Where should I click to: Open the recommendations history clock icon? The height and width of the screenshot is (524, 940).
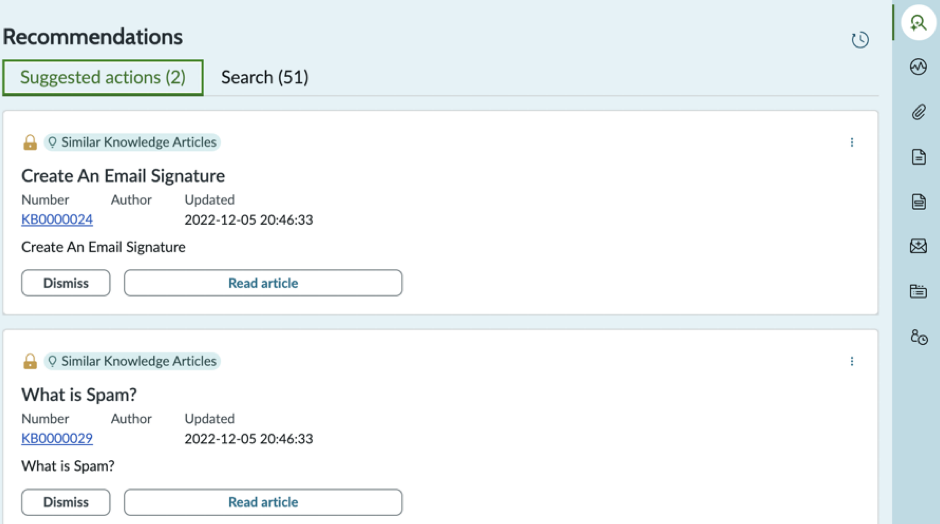[x=860, y=40]
